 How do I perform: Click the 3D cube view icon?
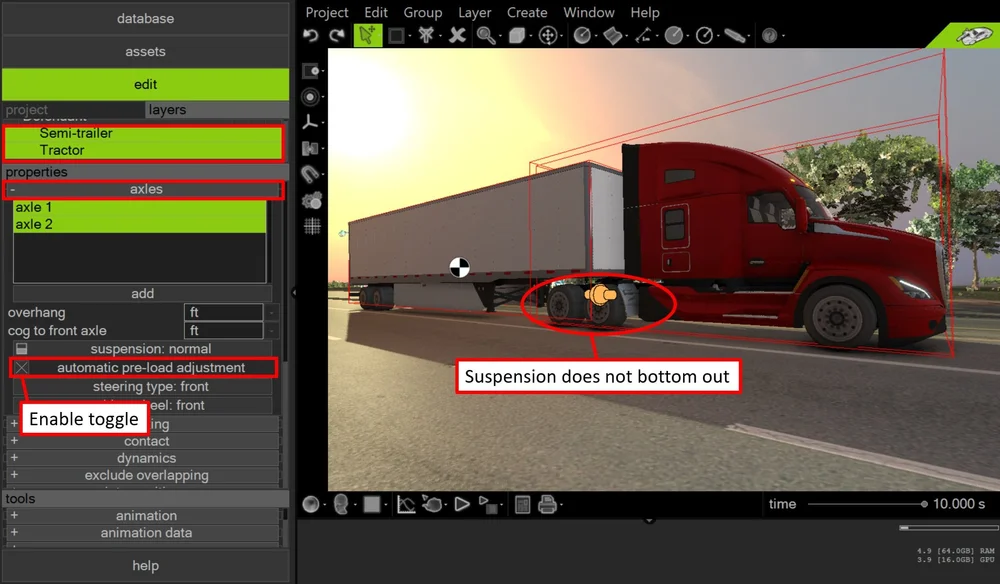517,36
